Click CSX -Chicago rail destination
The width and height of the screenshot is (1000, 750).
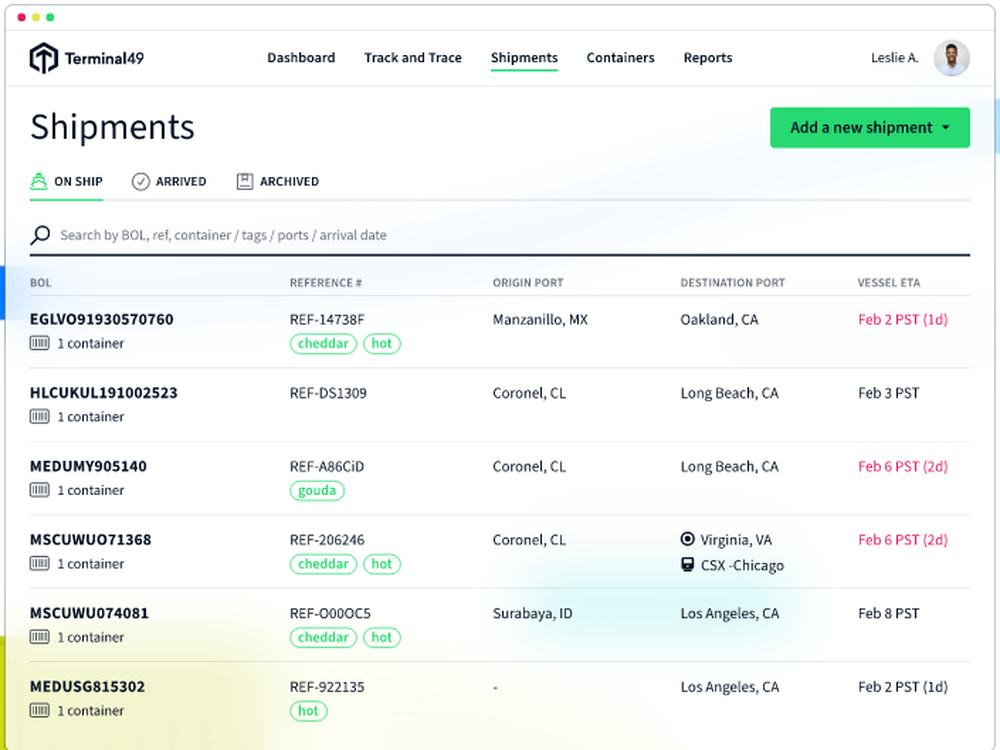pos(742,566)
